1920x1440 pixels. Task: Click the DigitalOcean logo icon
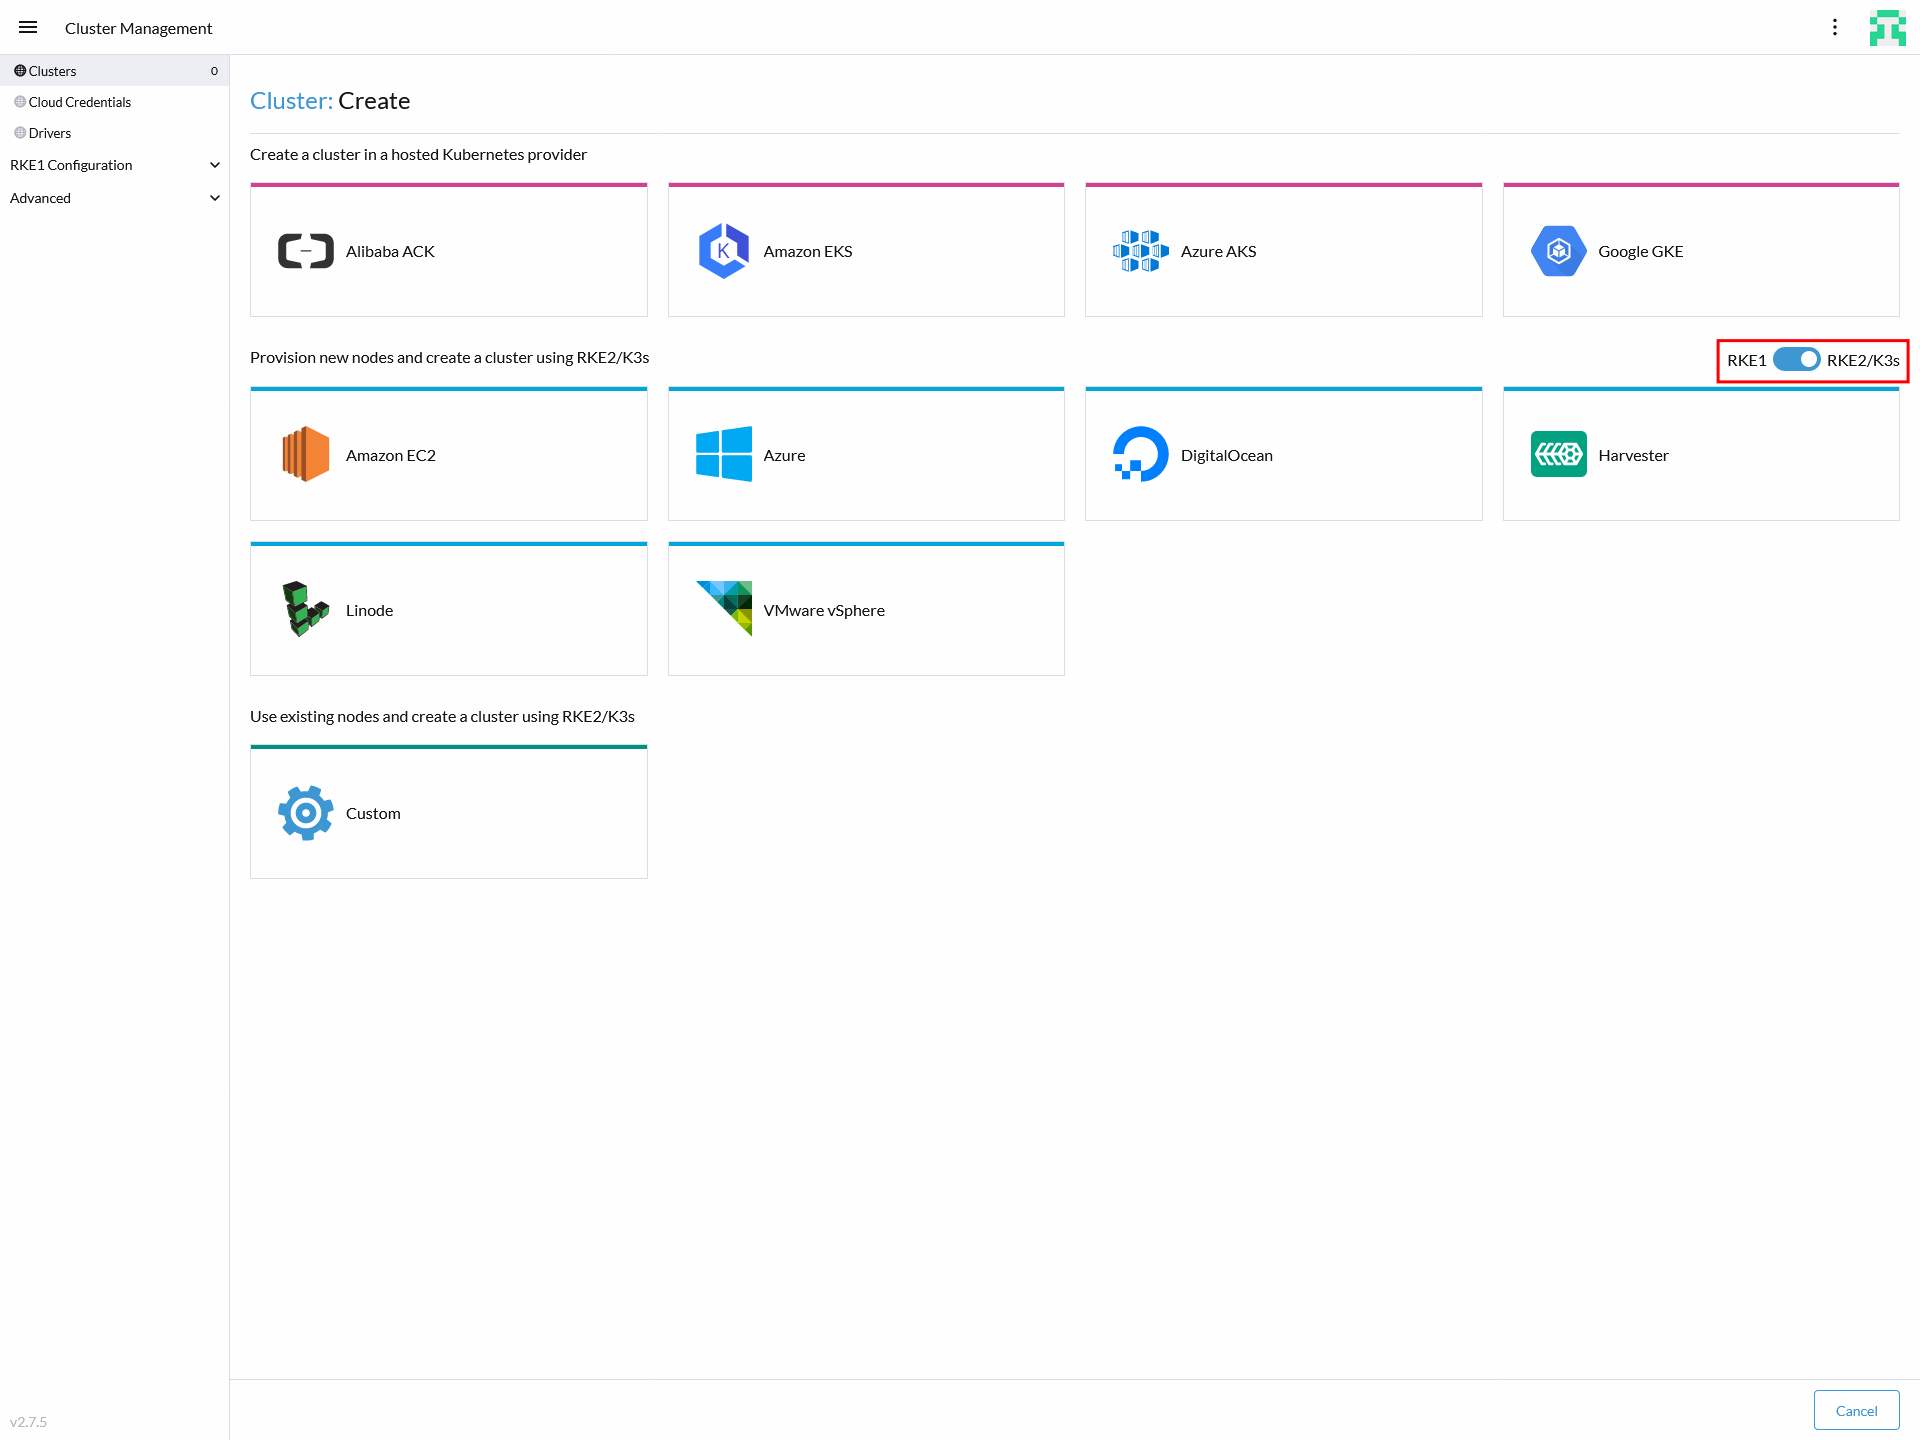click(1140, 455)
